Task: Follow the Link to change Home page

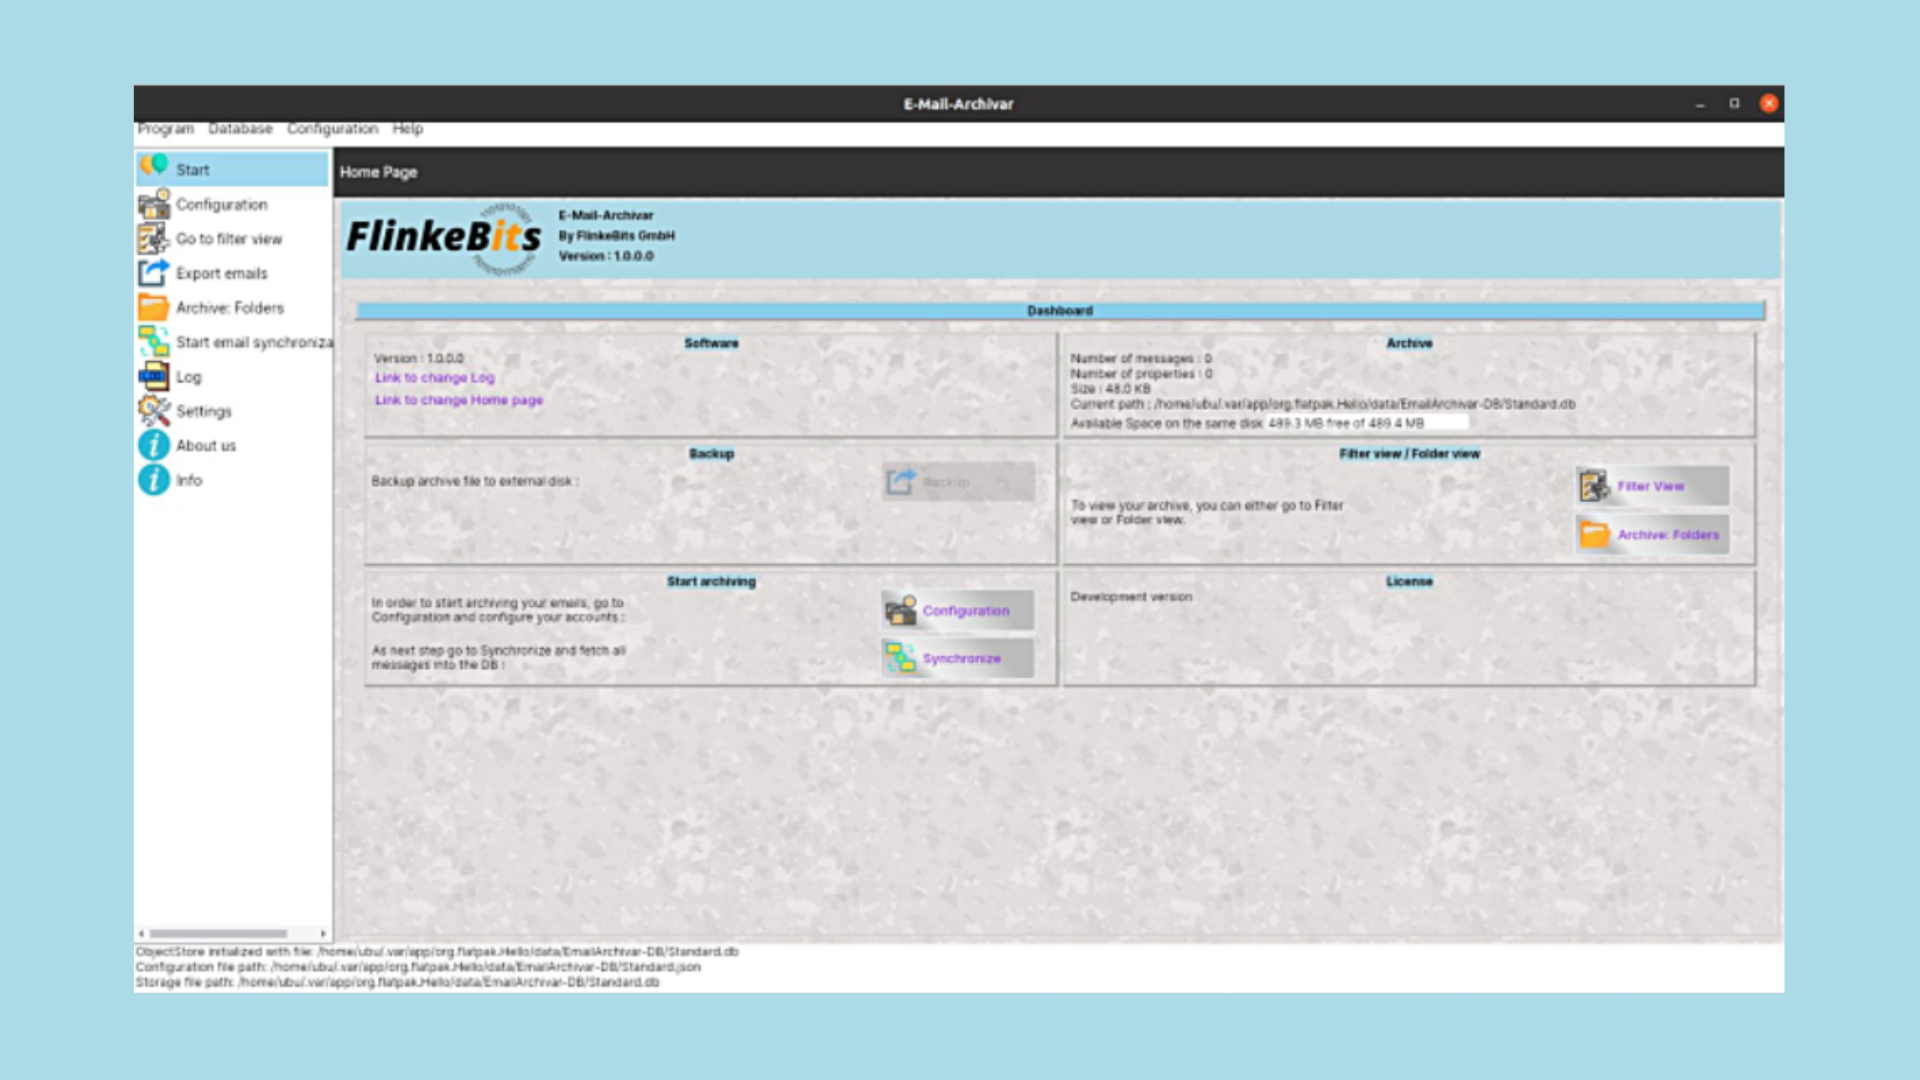Action: point(459,400)
